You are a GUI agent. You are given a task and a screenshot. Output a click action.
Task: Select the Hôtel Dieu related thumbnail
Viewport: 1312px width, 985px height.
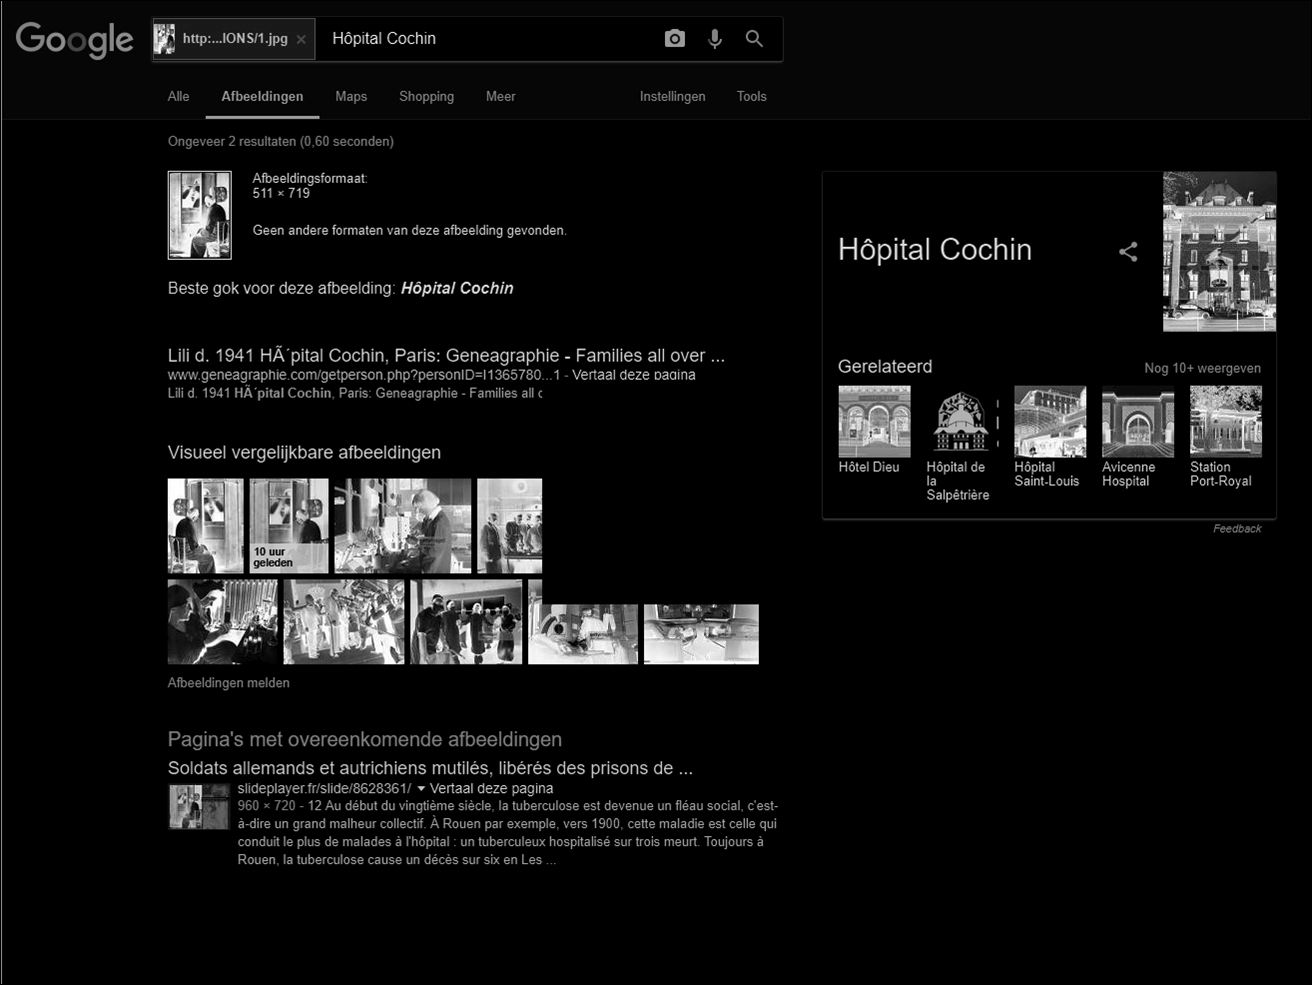point(874,422)
